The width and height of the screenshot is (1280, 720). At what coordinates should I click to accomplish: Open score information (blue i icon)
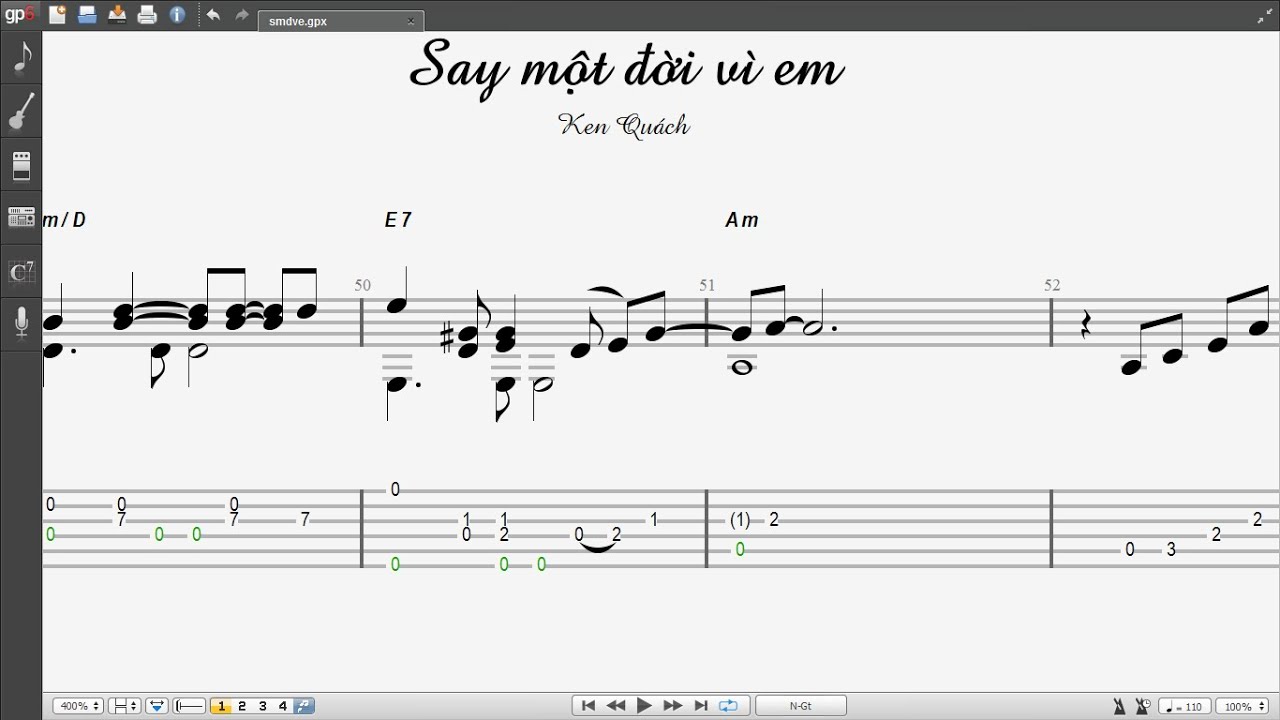[x=177, y=15]
